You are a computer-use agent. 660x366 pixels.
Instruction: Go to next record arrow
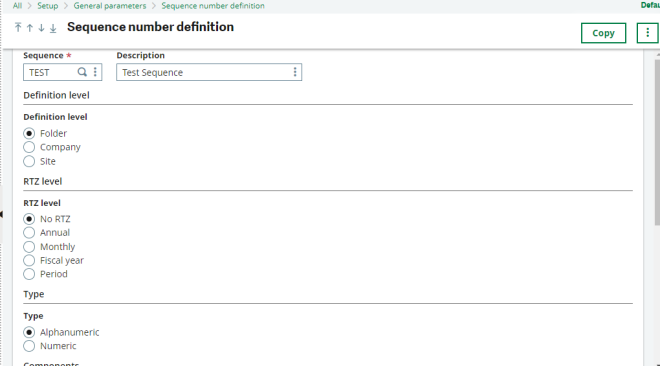coord(41,28)
